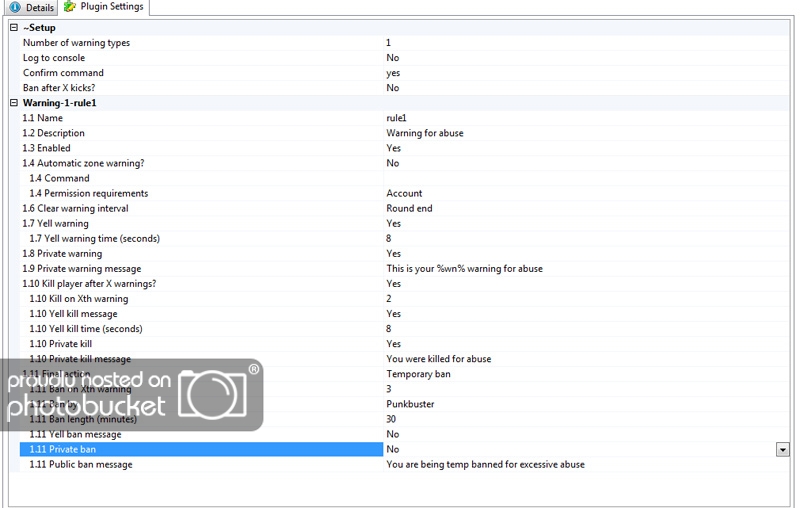The height and width of the screenshot is (508, 800).
Task: Edit the 1.1 Name value field
Action: [396, 118]
